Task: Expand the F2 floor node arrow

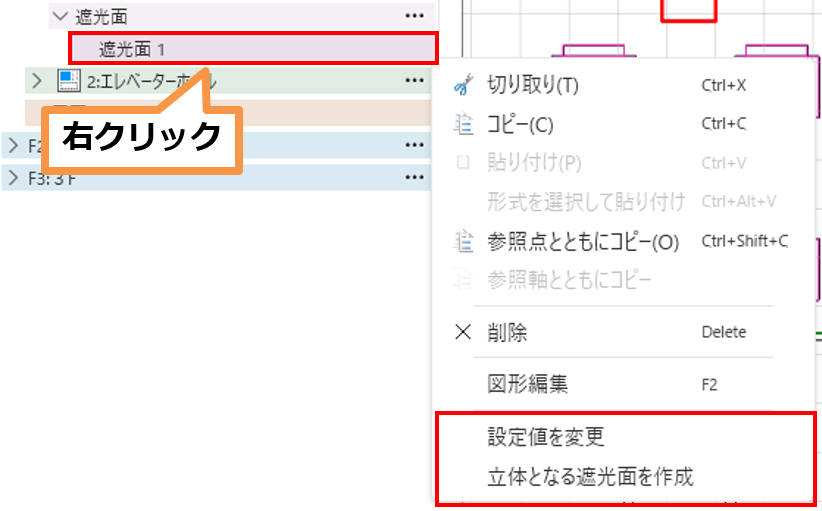Action: (x=13, y=146)
